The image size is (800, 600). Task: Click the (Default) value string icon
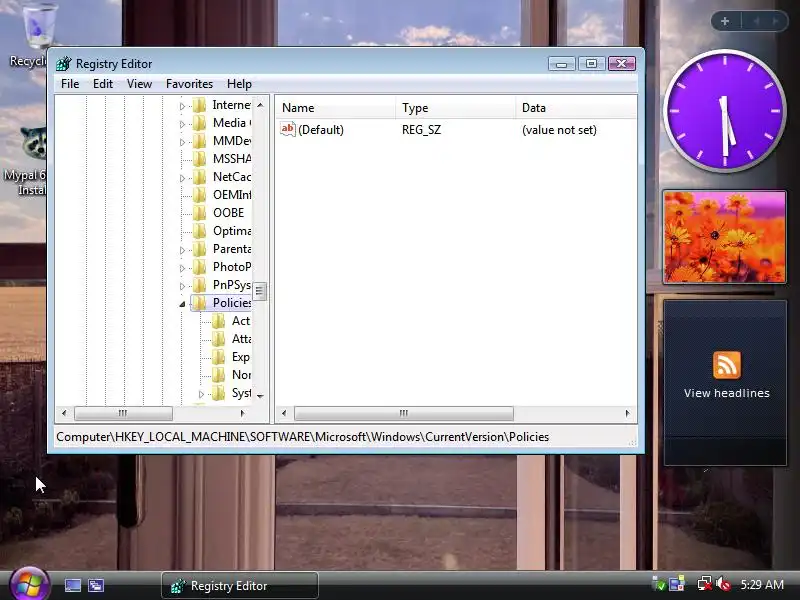point(288,129)
